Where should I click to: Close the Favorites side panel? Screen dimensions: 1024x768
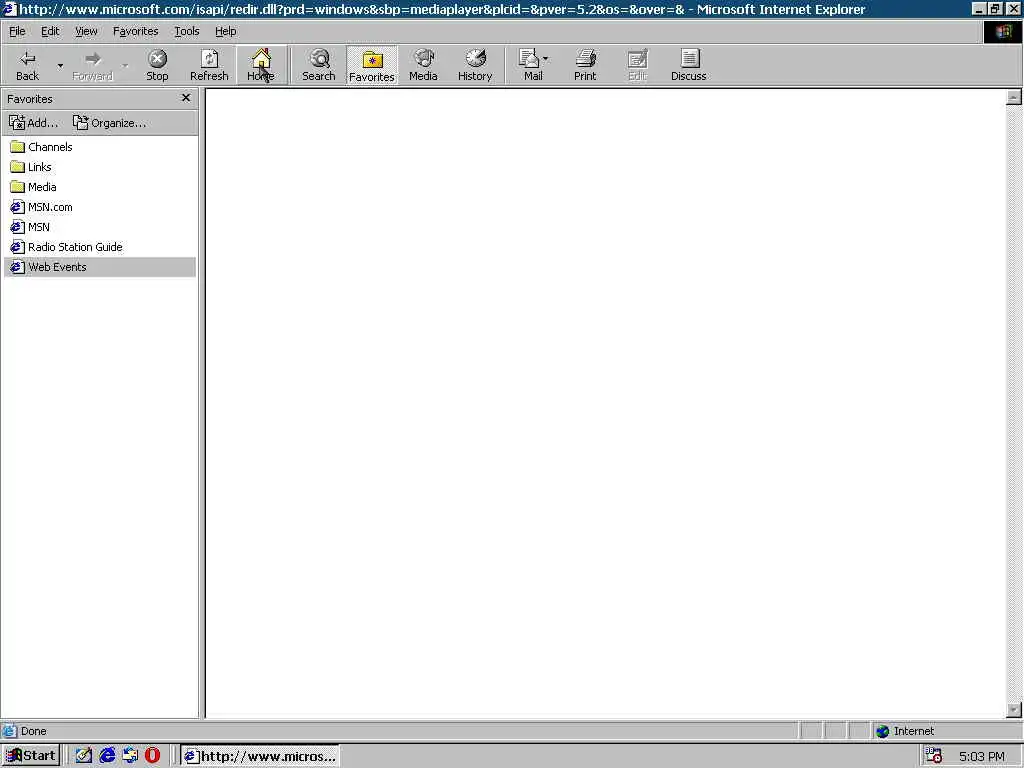click(x=185, y=98)
